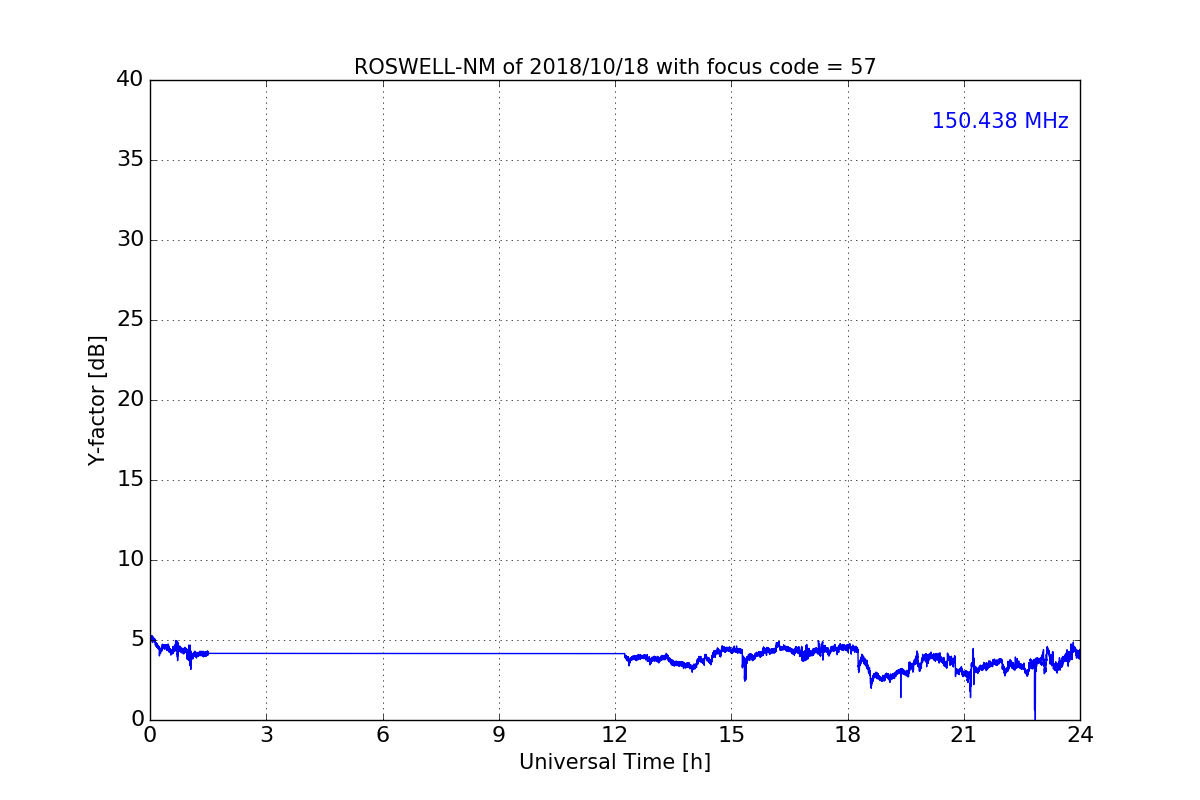Click the x-axis tick label 18
Screen dimensions: 1200x800
click(x=848, y=735)
